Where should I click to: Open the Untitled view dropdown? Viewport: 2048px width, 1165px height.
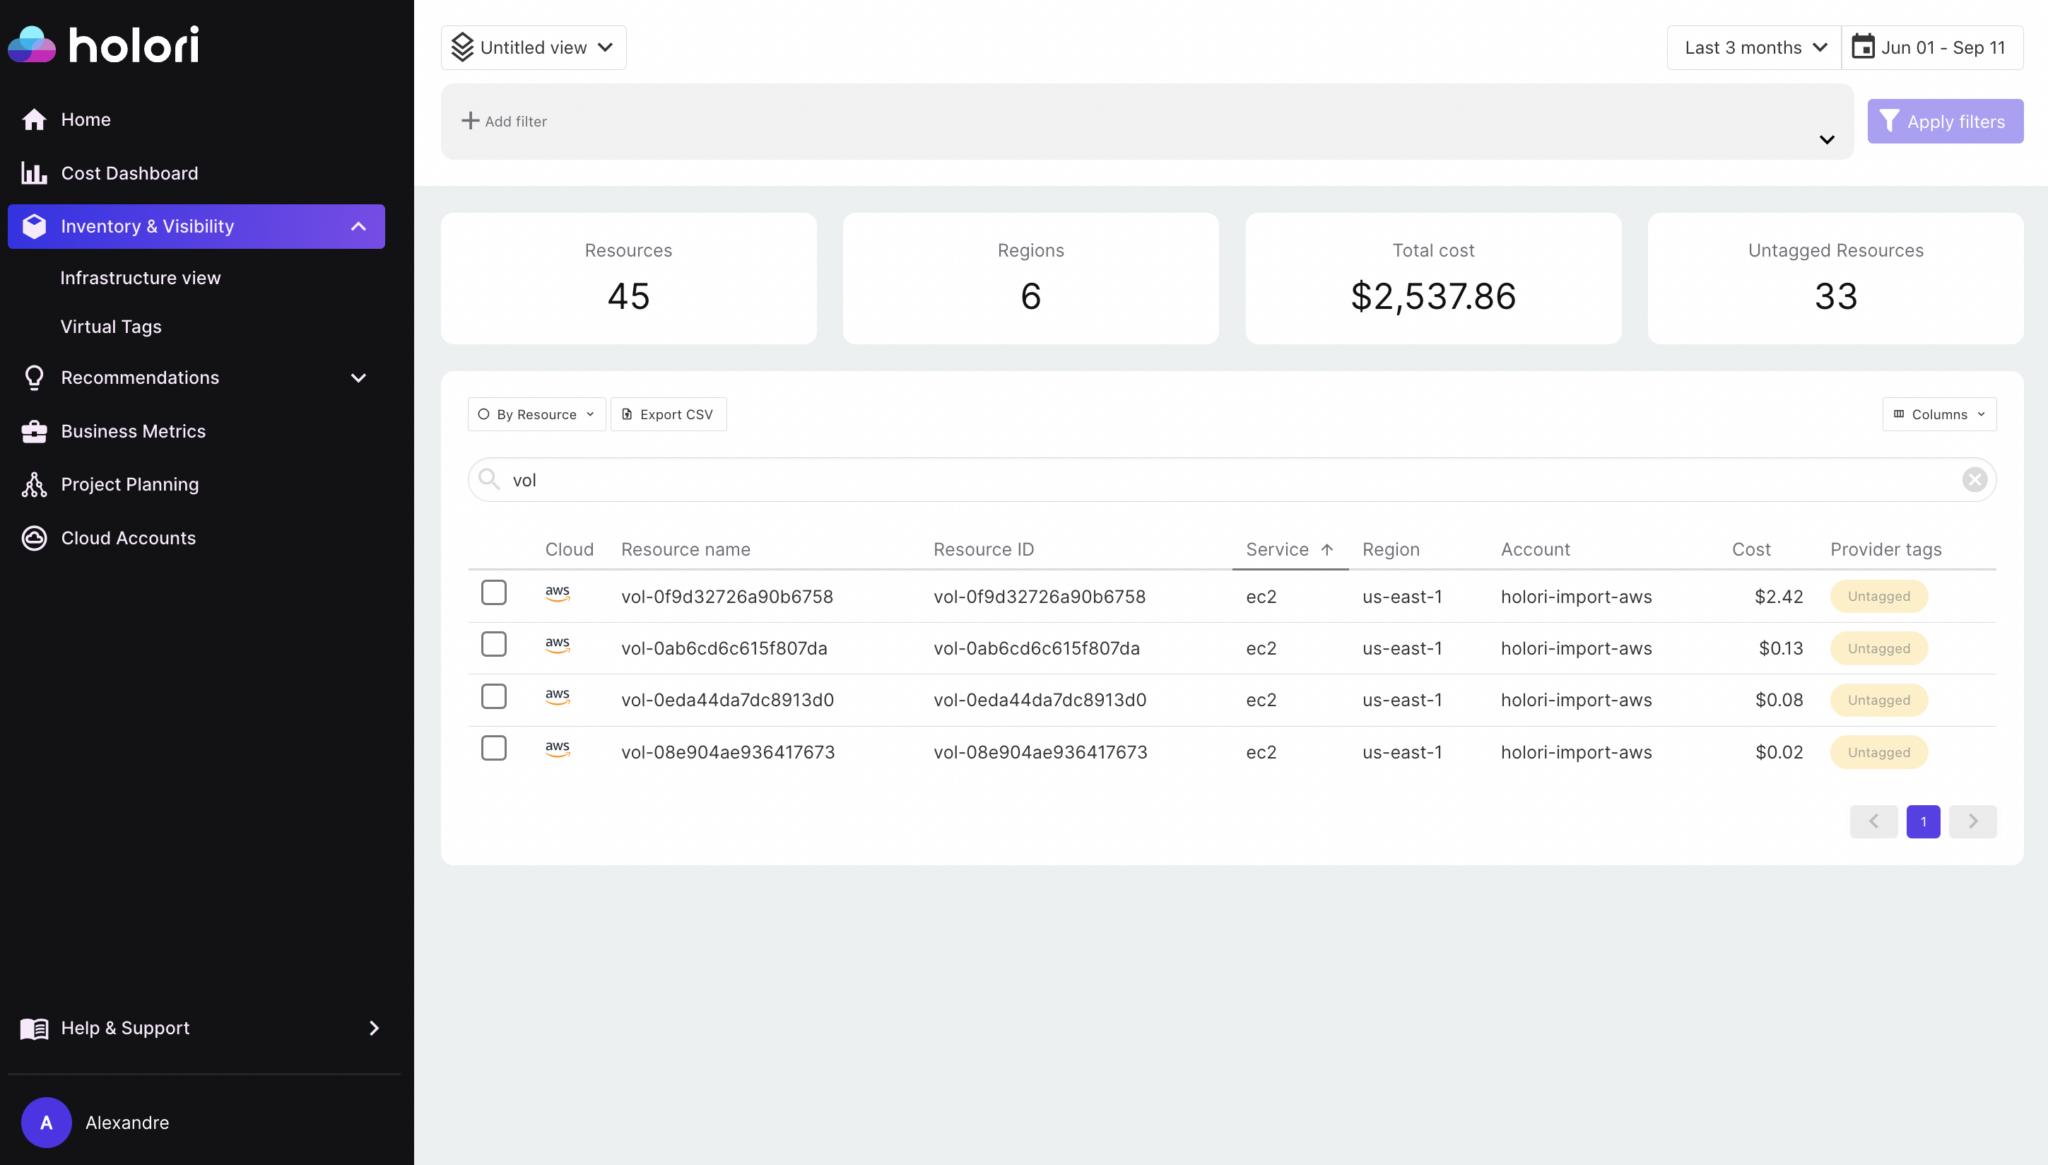pyautogui.click(x=533, y=47)
